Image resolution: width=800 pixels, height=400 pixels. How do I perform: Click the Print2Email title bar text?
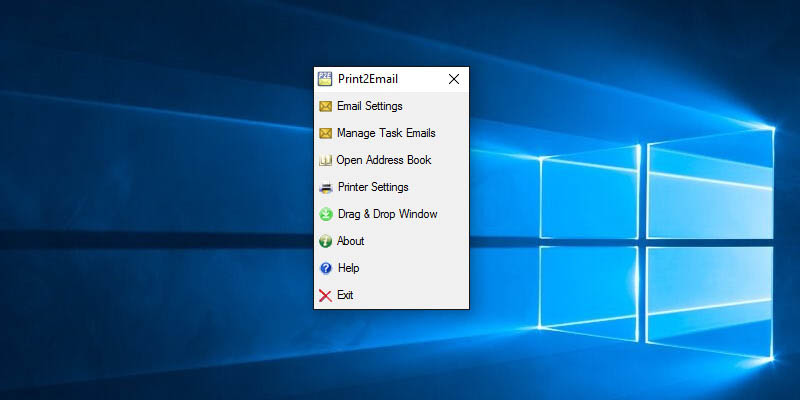coord(369,79)
